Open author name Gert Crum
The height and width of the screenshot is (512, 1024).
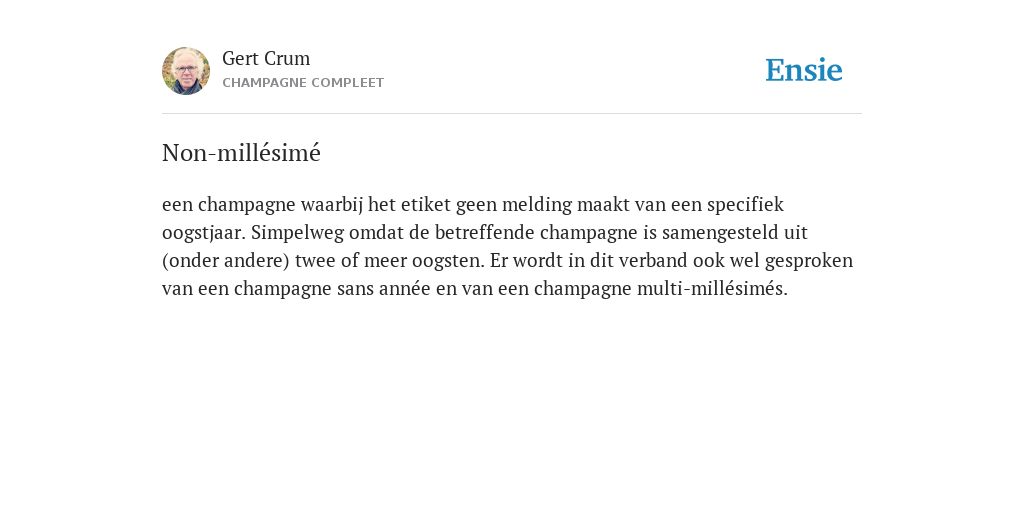coord(266,58)
